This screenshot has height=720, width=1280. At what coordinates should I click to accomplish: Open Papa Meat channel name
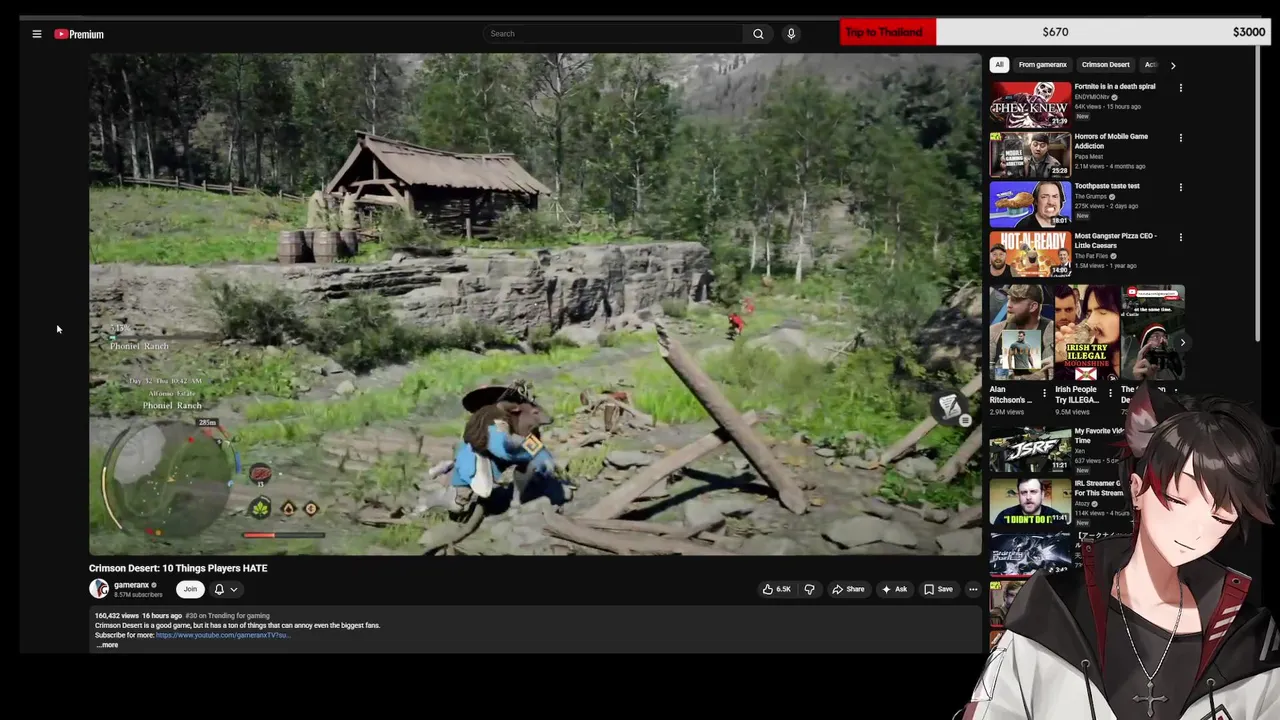tap(1089, 156)
